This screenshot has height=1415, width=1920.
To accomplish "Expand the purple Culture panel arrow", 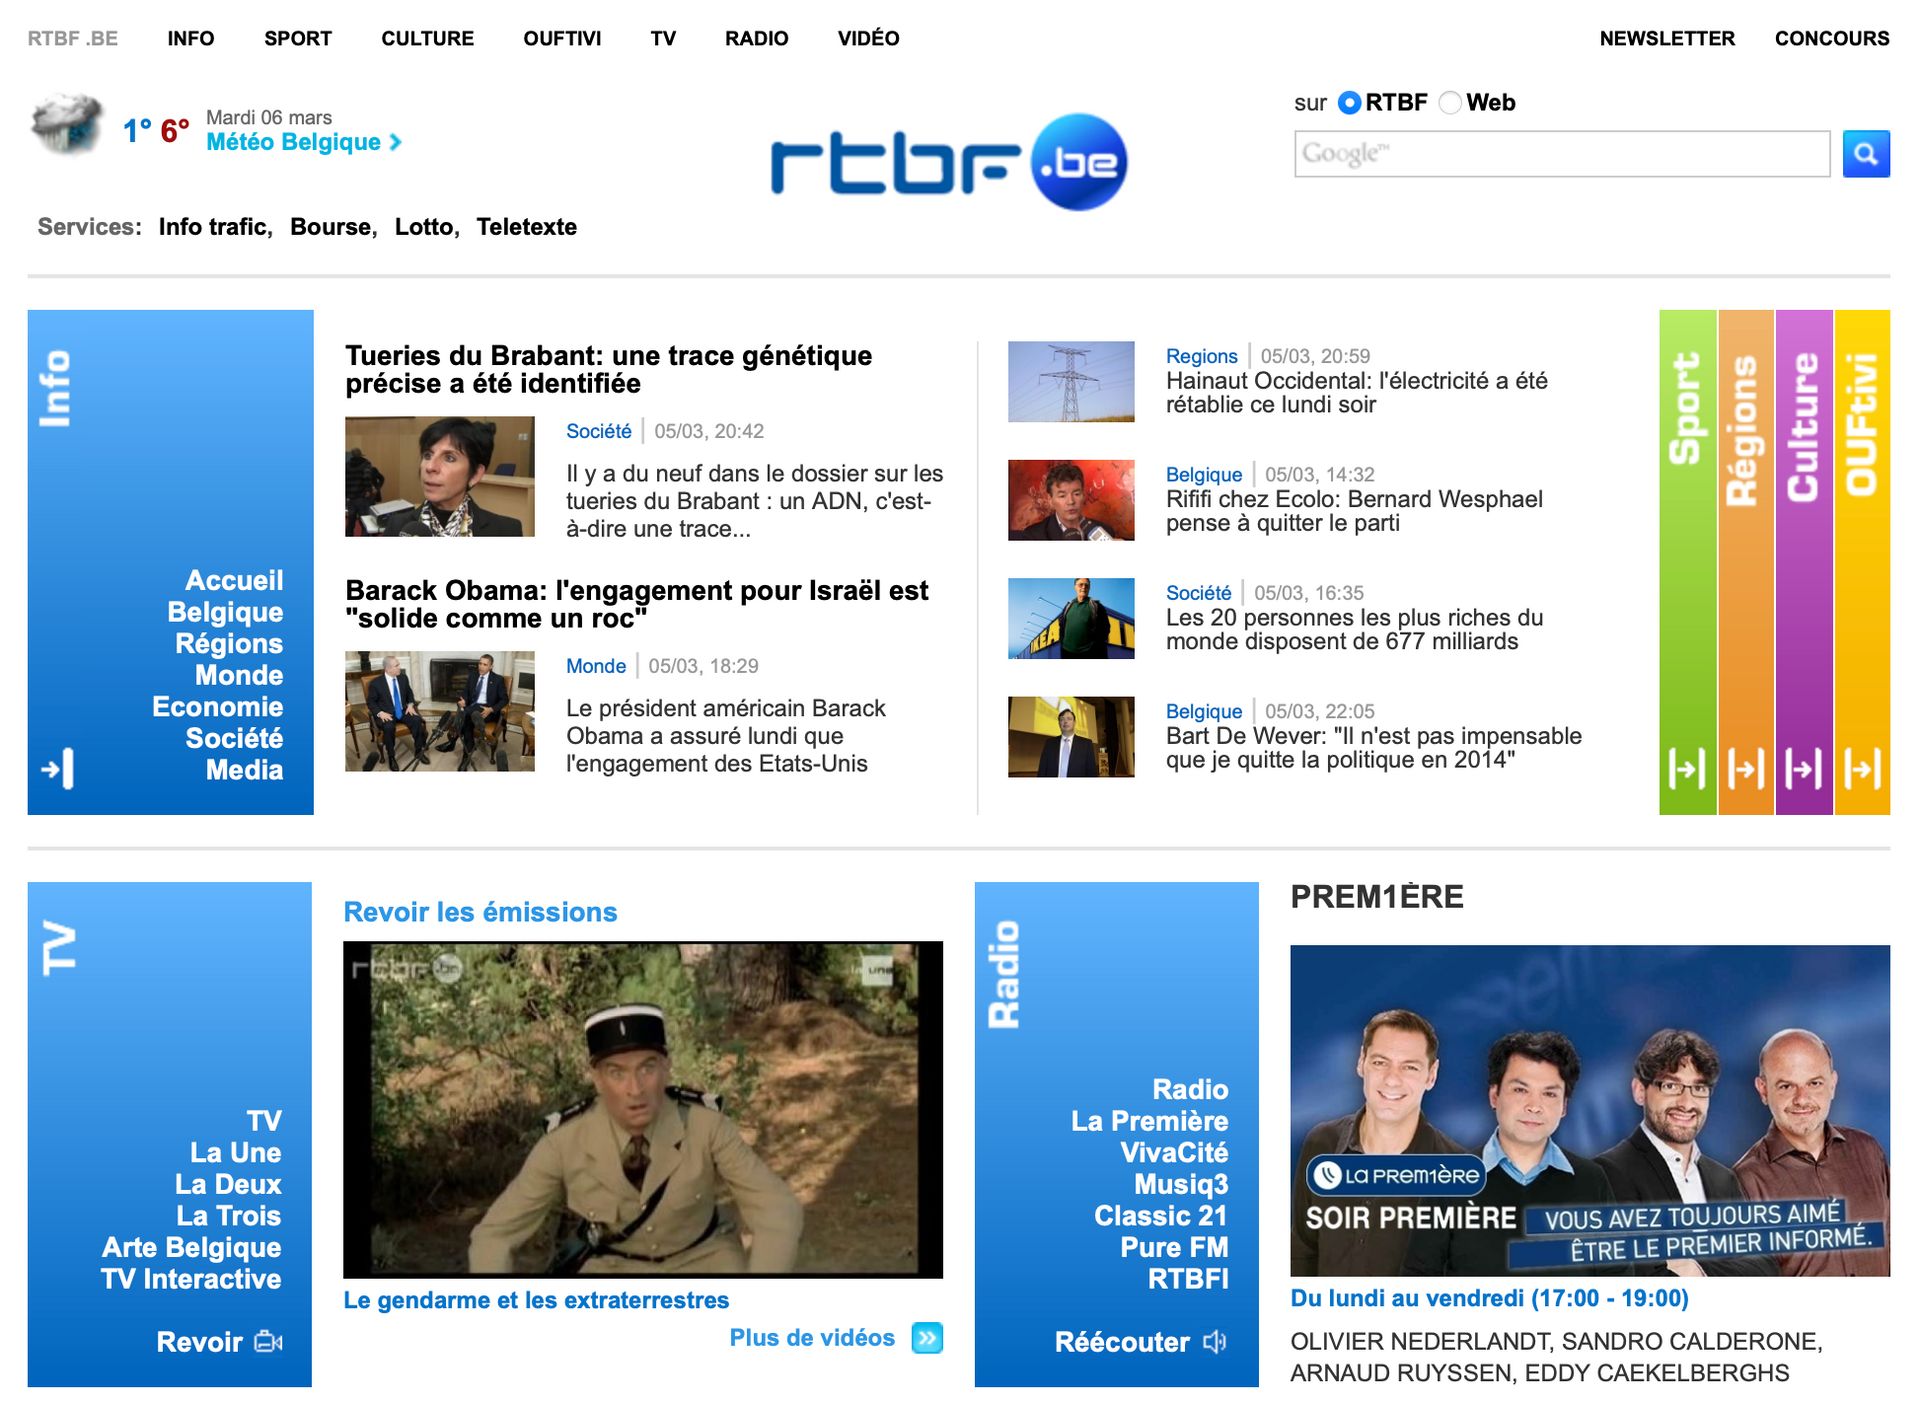I will coord(1804,768).
